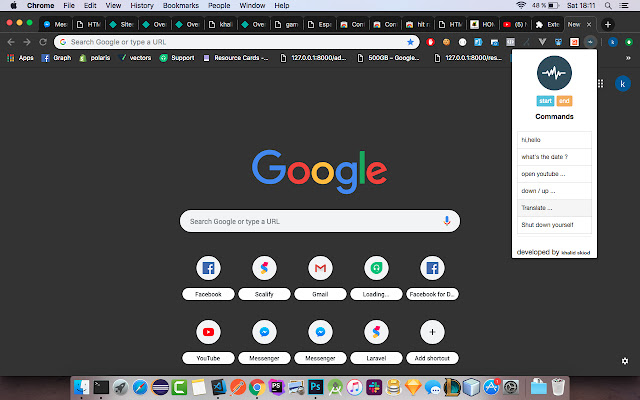This screenshot has height=400, width=640.
Task: Click the voice search microphone icon
Action: [x=447, y=221]
